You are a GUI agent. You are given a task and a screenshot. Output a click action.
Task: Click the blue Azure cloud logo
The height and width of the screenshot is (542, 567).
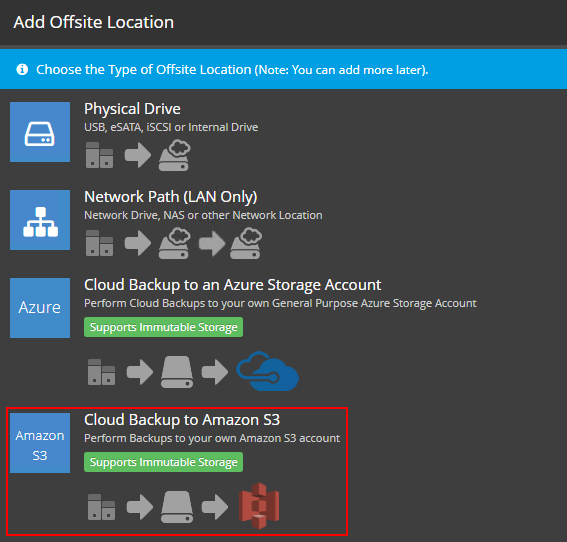268,371
